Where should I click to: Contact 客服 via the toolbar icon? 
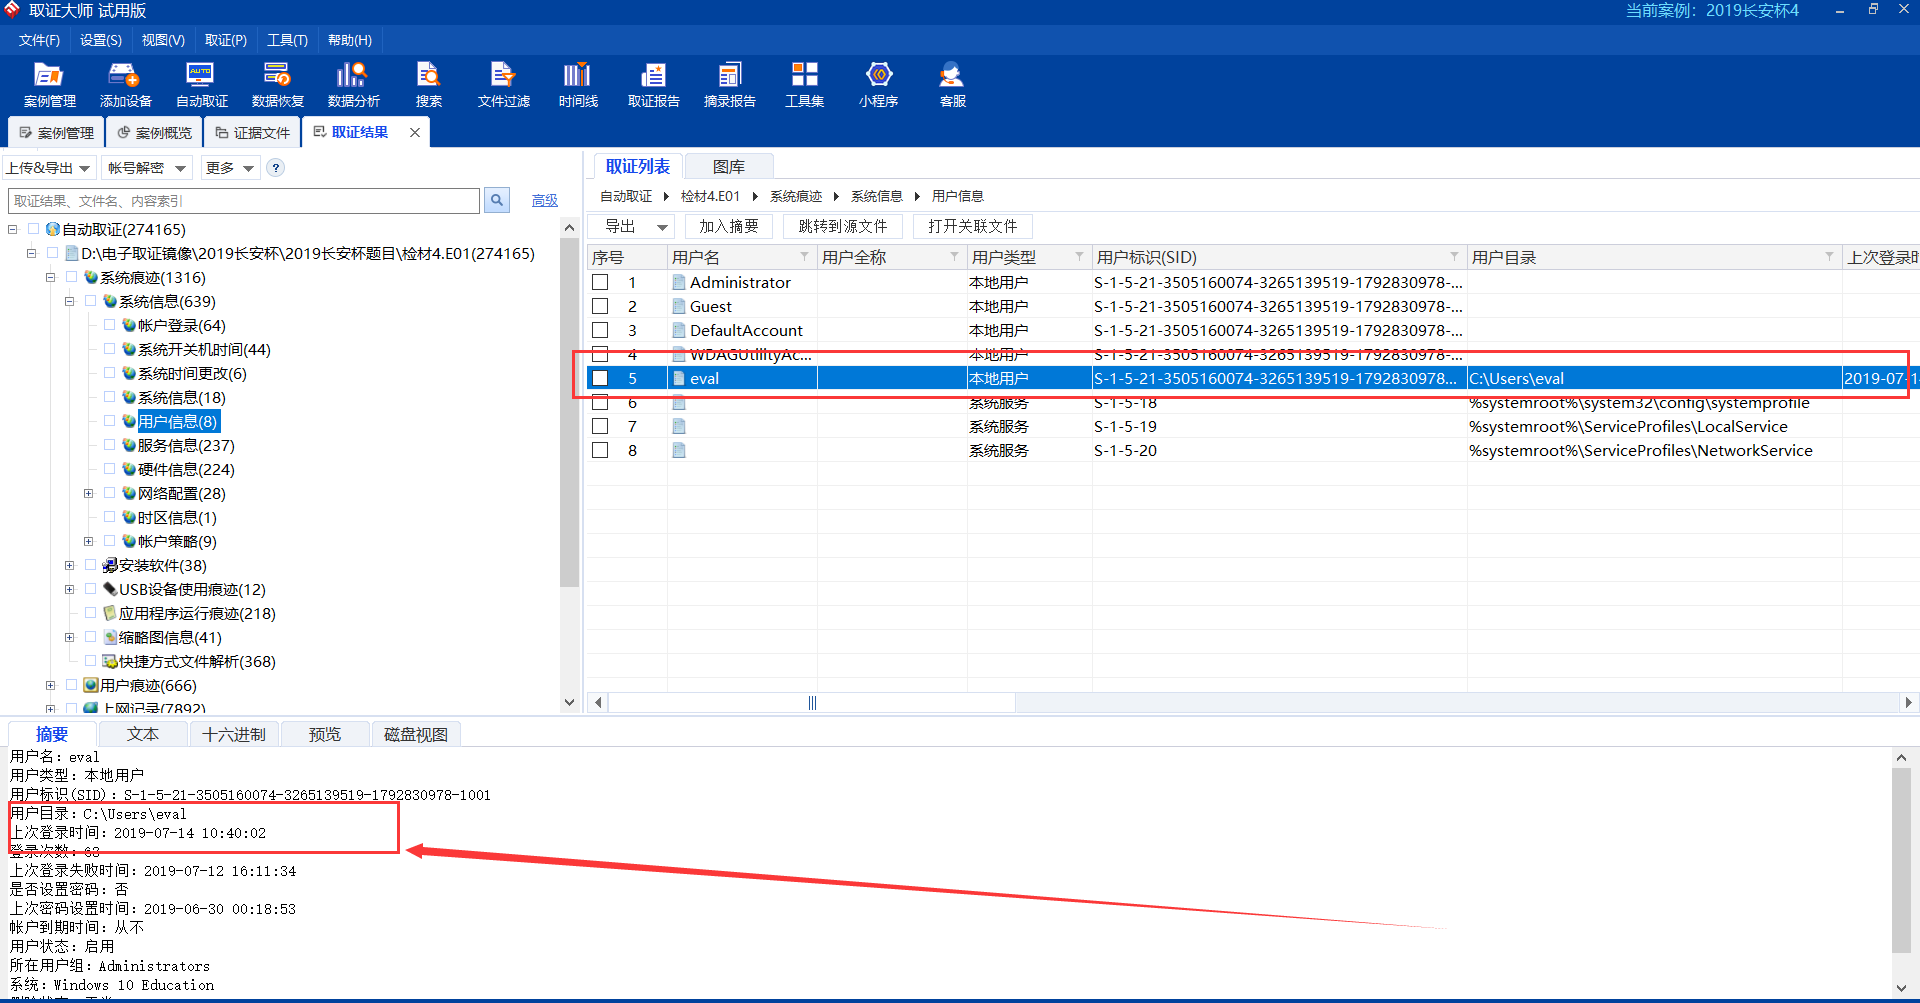point(952,85)
